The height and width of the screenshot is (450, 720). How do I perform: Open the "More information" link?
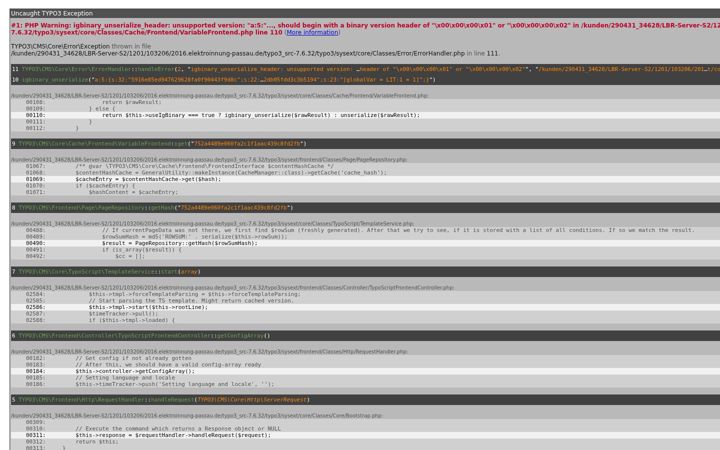click(312, 33)
